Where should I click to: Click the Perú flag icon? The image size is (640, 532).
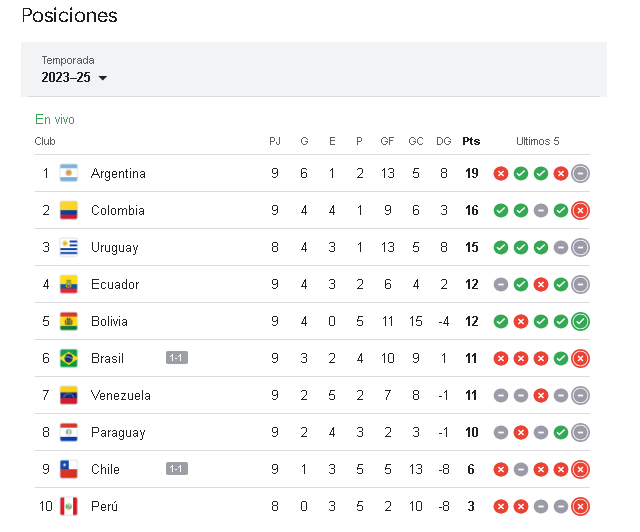point(69,506)
